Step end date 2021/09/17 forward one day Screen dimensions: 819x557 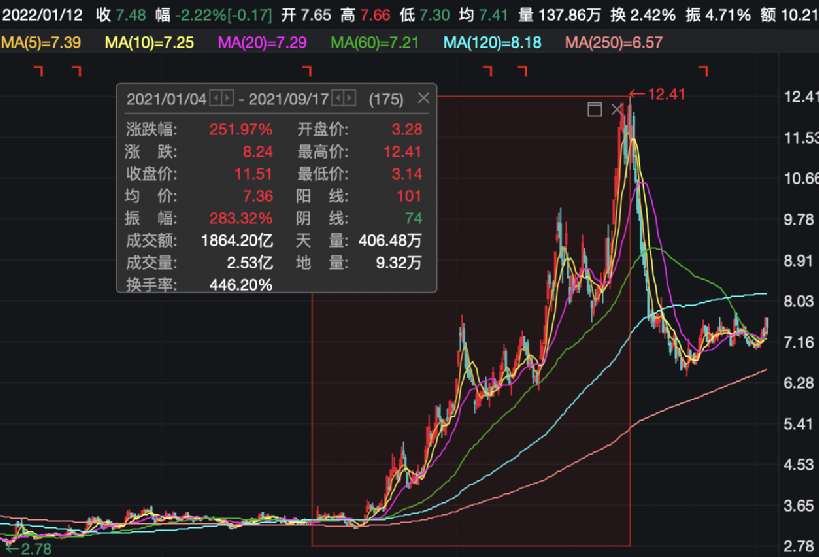350,98
